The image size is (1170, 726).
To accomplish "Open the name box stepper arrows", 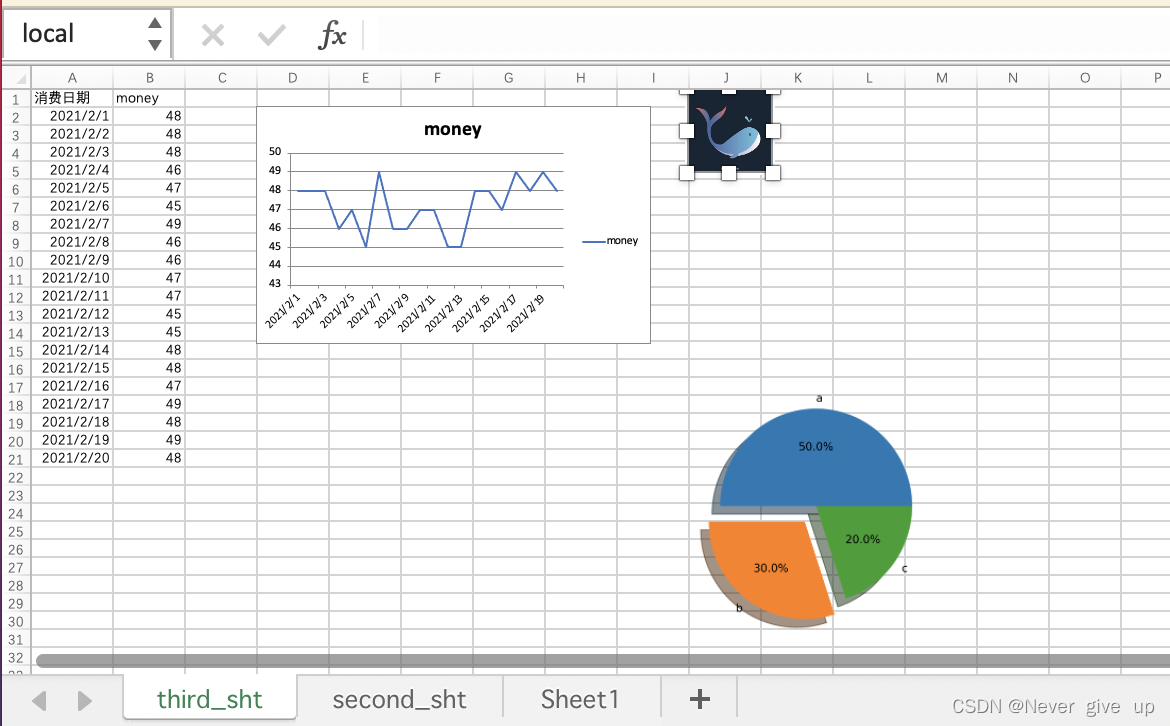I will pos(154,34).
